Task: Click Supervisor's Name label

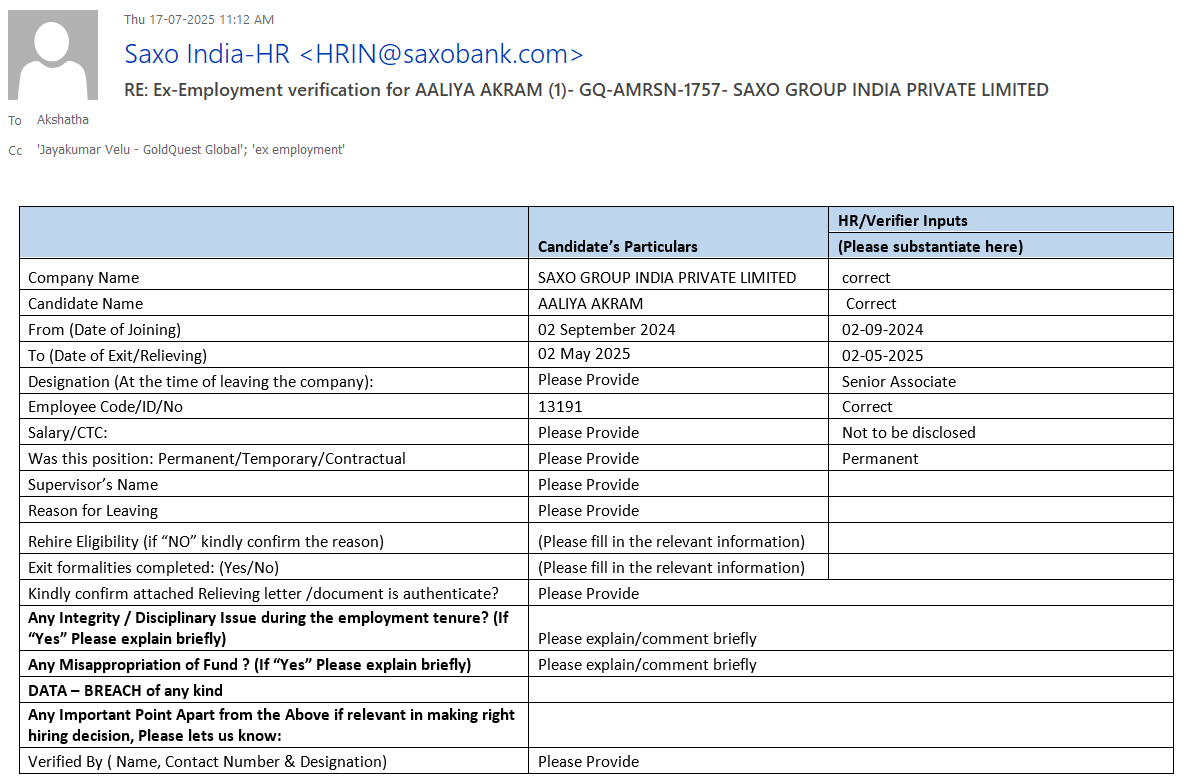Action: coord(93,485)
